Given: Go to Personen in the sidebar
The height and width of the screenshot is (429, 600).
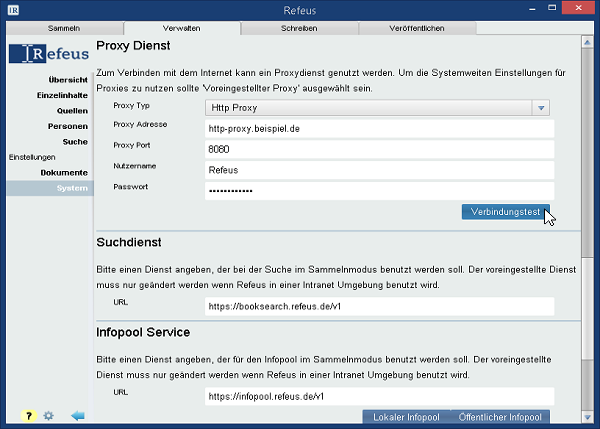Looking at the screenshot, I should pos(67,126).
